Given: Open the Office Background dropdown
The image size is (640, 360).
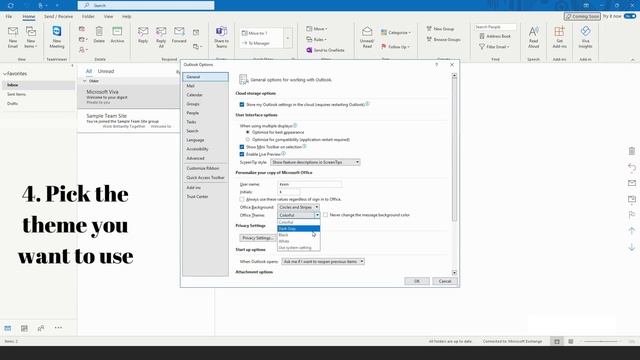Looking at the screenshot, I should [x=298, y=207].
